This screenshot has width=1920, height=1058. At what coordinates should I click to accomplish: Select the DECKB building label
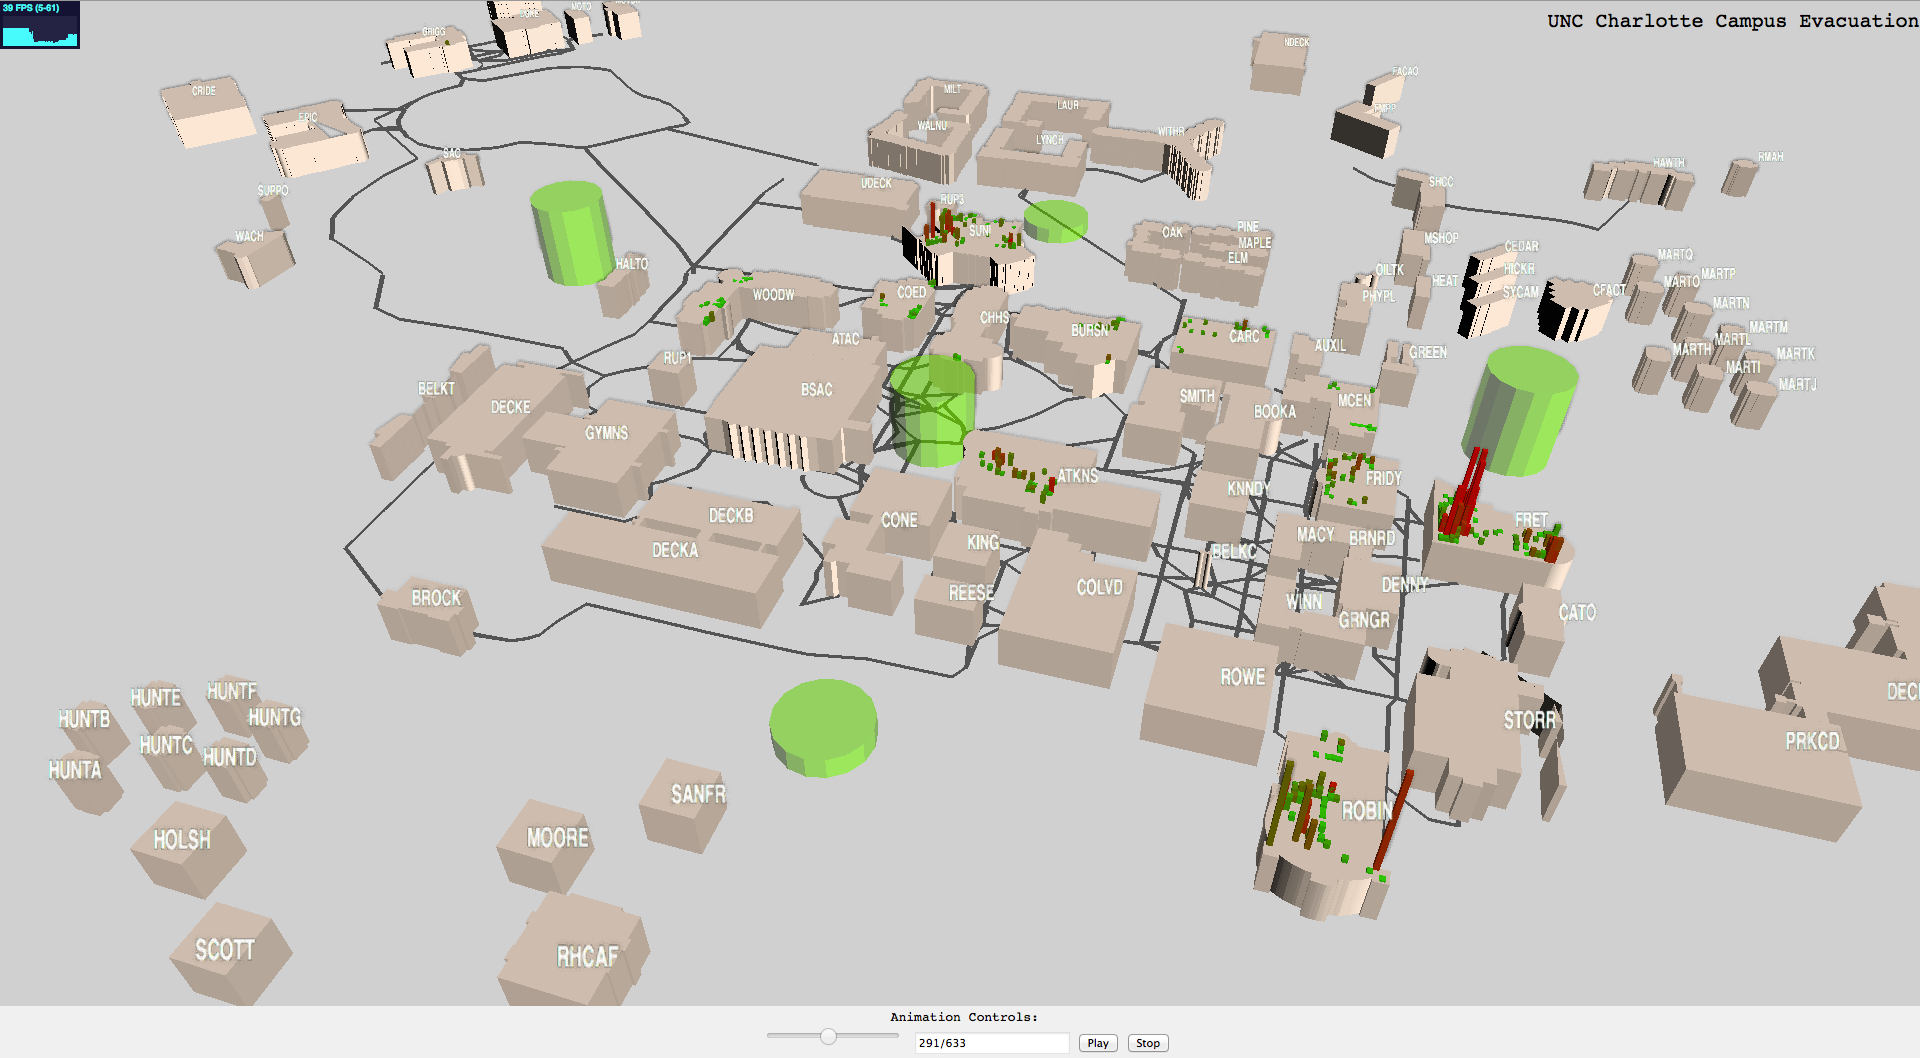(731, 516)
